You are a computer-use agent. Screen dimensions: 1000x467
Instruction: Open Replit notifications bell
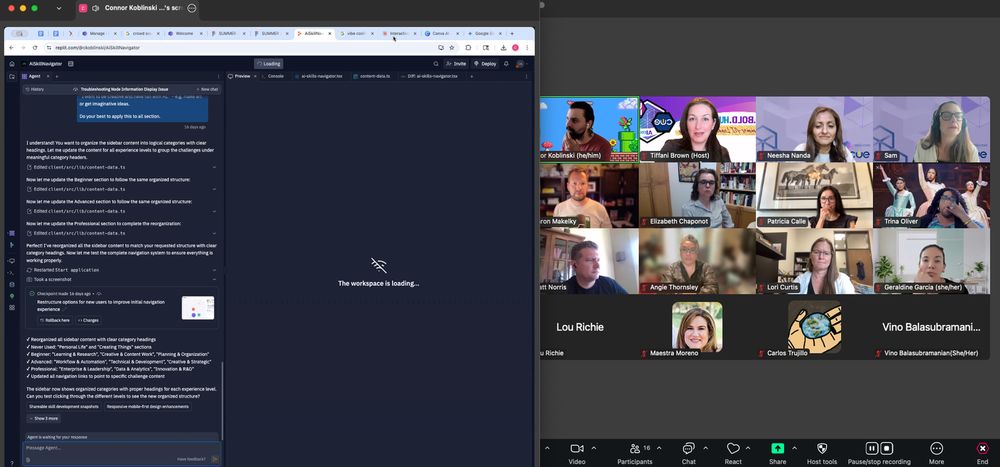[506, 64]
